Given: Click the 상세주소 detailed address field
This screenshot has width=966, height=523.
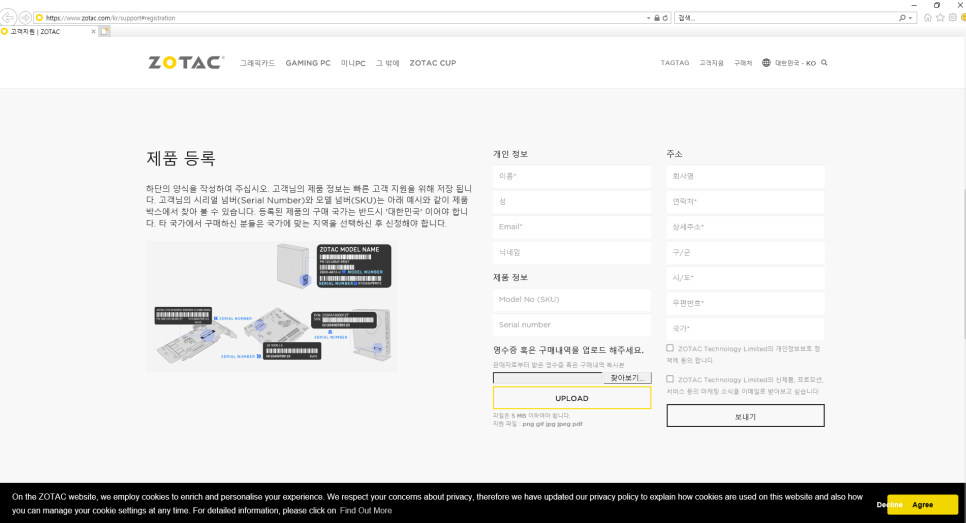Looking at the screenshot, I should [x=745, y=227].
